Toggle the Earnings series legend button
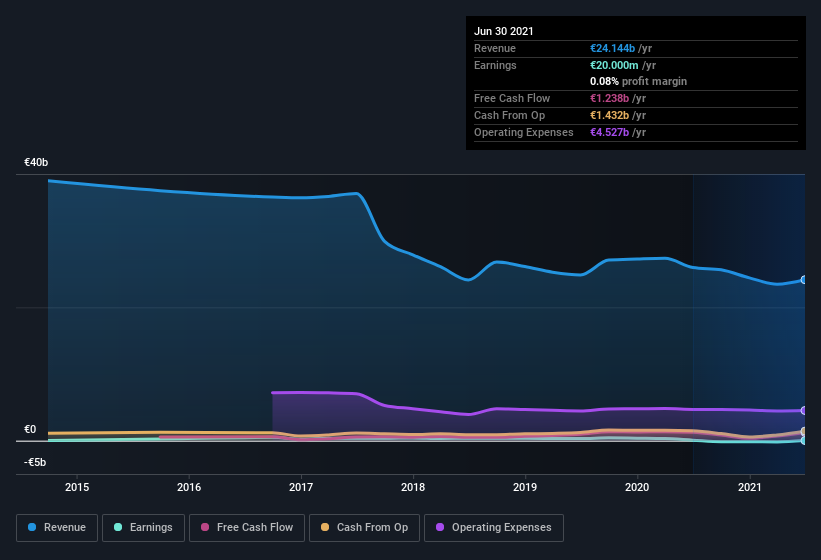821x560 pixels. (x=143, y=528)
